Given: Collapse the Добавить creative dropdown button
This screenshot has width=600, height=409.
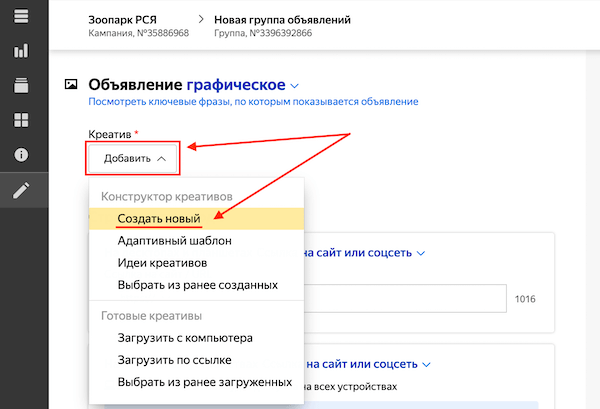Looking at the screenshot, I should pos(134,158).
